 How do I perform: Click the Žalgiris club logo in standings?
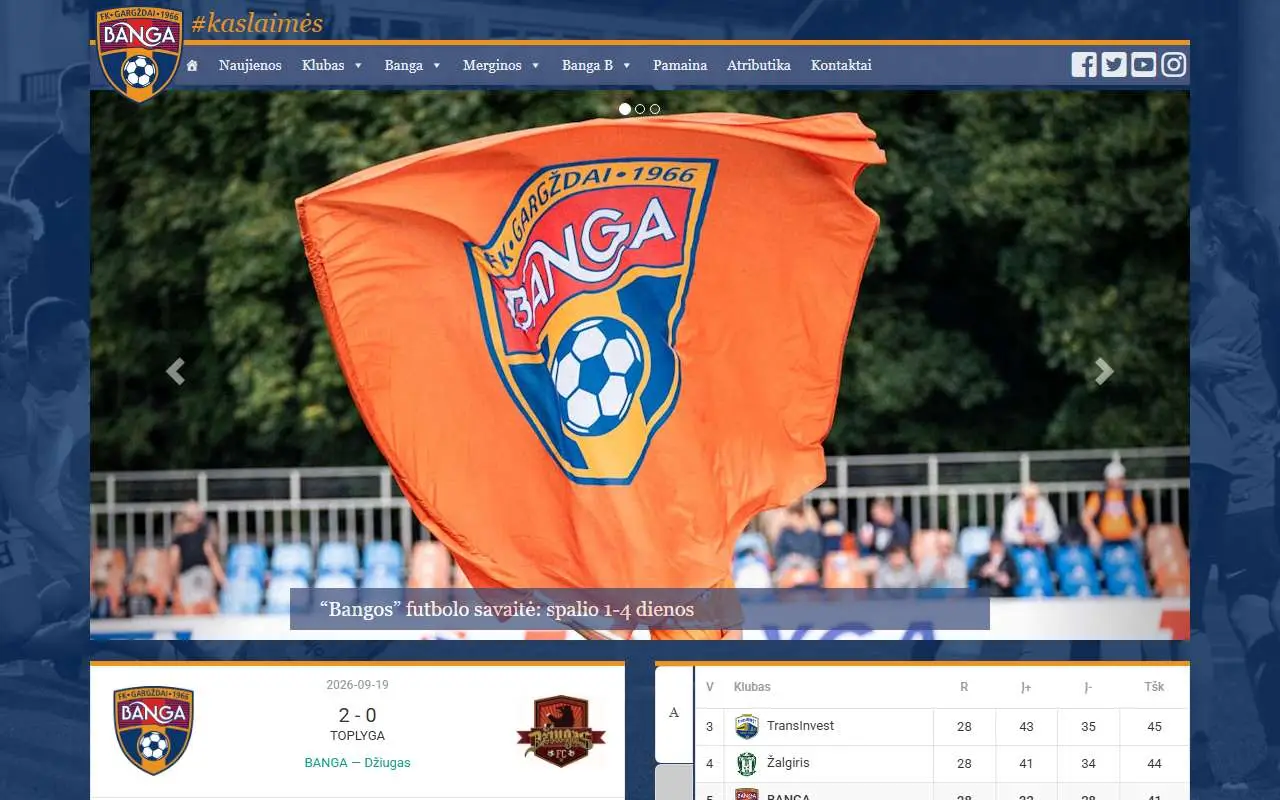point(747,763)
